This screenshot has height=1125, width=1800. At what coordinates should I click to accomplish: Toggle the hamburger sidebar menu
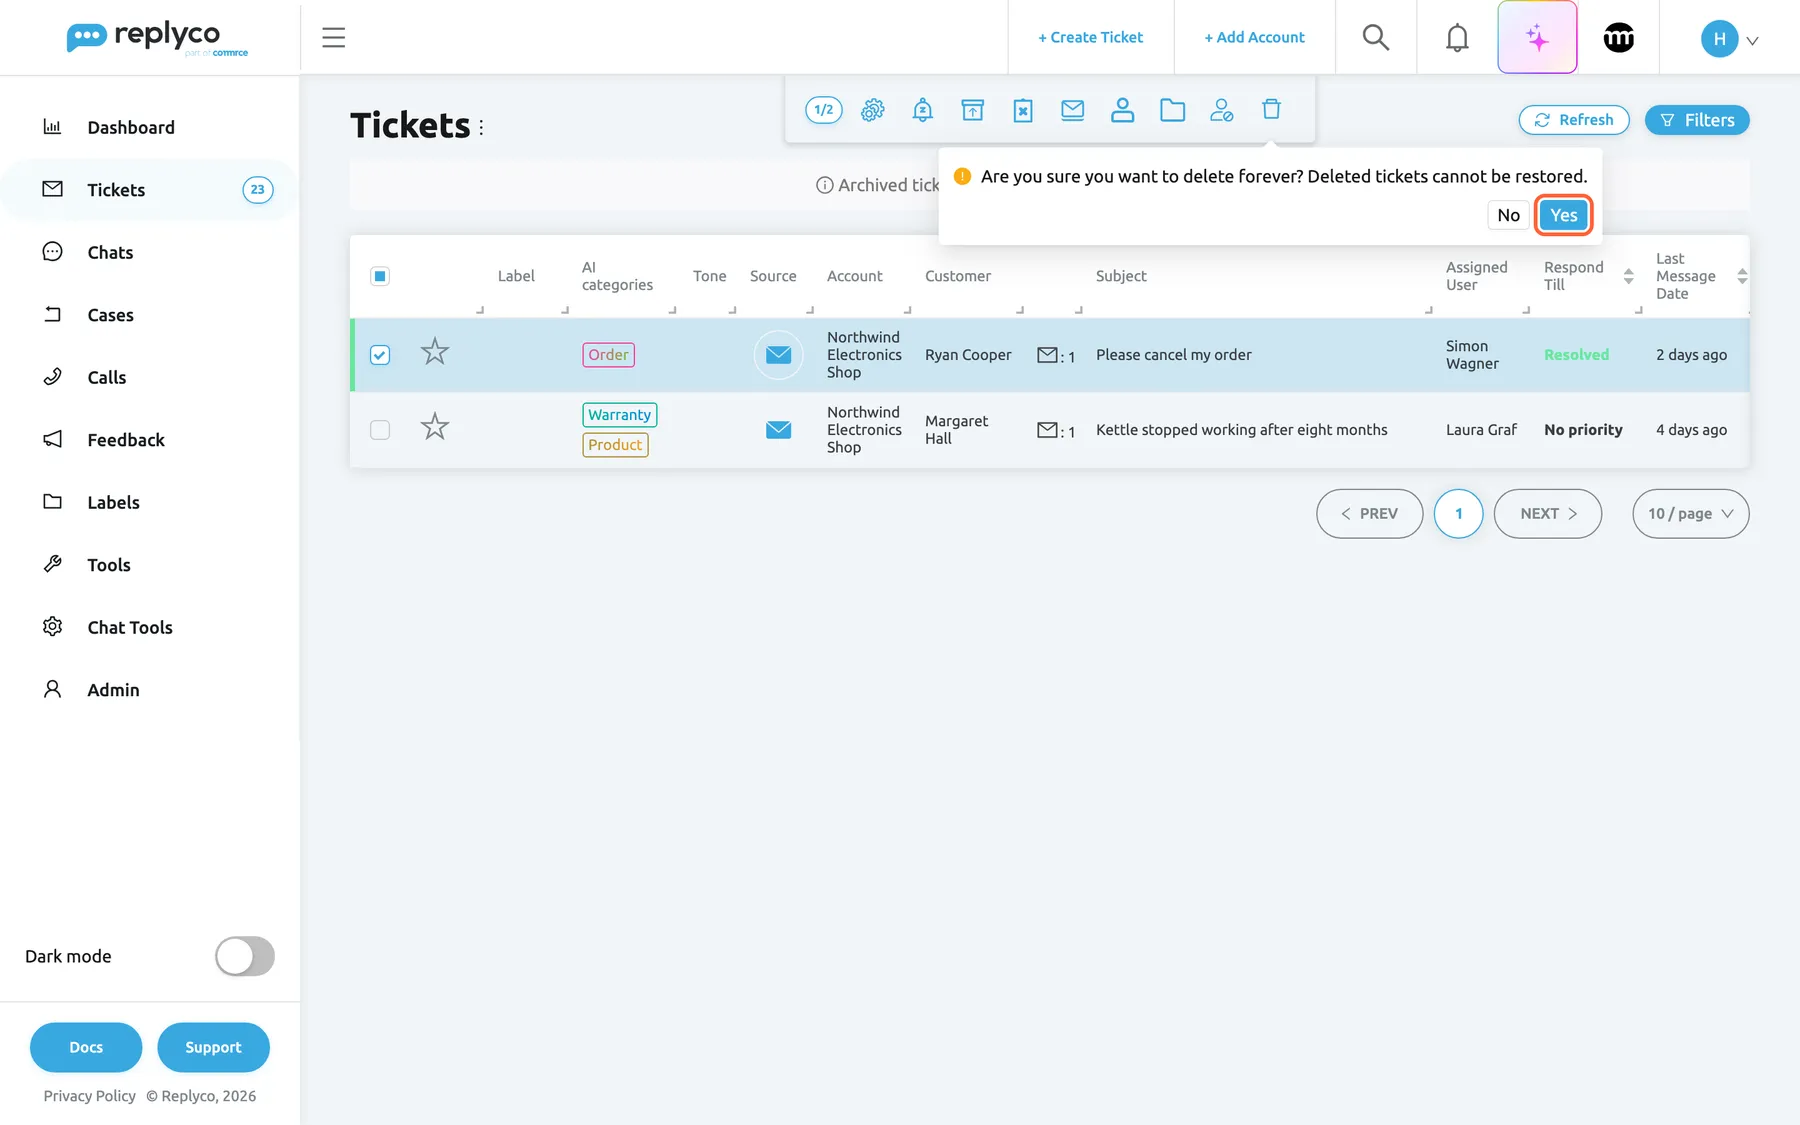(x=334, y=37)
